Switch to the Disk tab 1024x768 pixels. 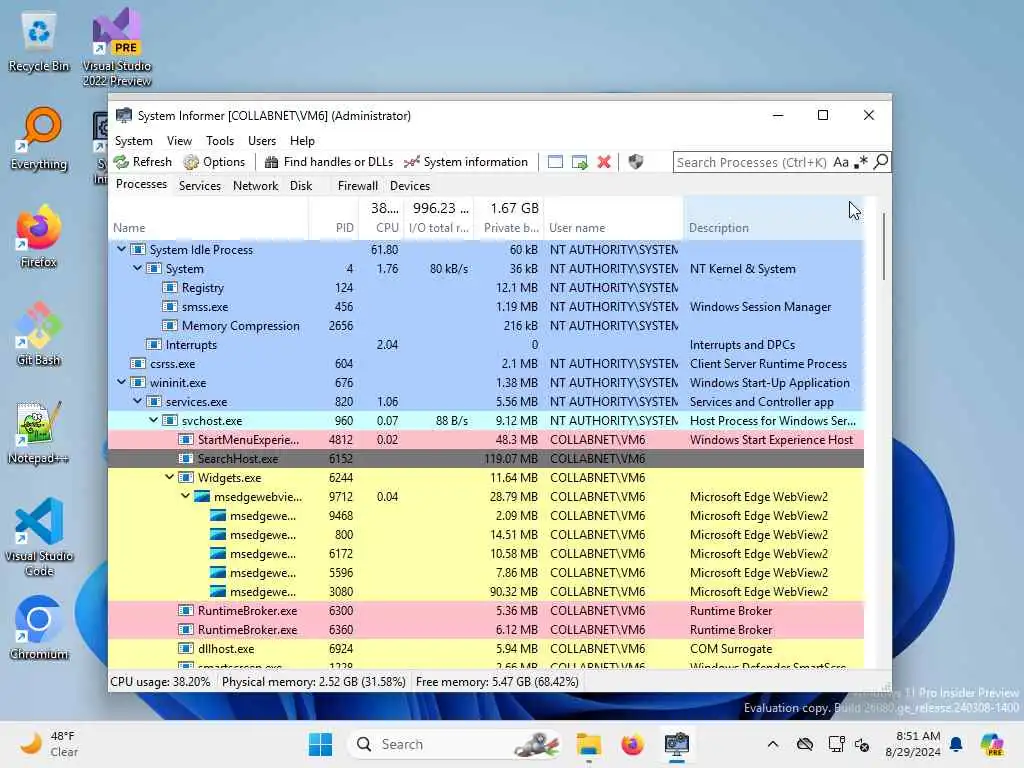point(301,186)
